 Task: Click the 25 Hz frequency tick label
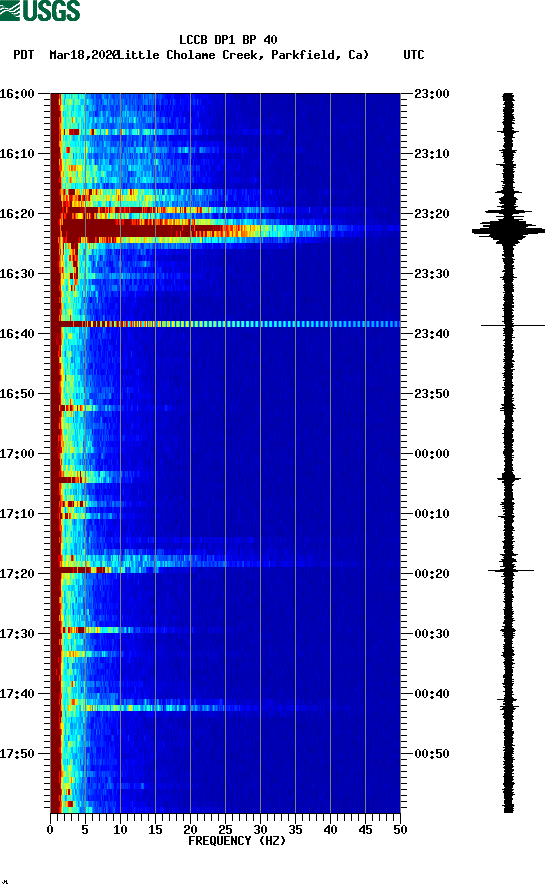225,830
